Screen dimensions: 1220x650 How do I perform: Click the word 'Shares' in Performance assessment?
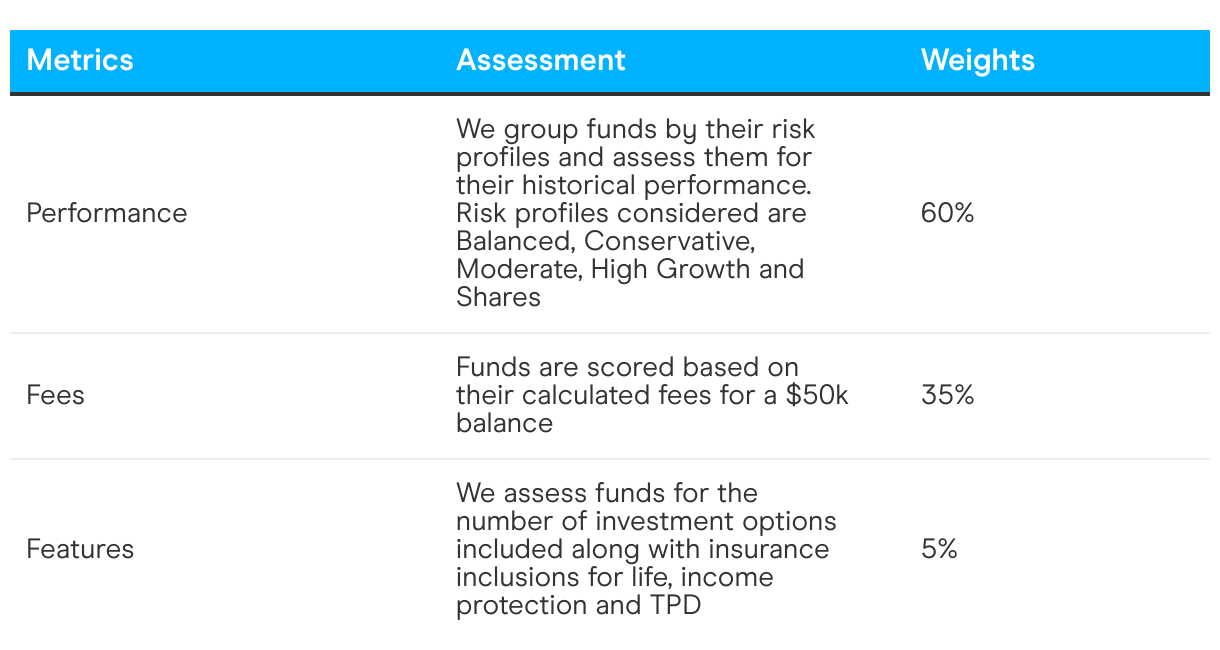(x=498, y=297)
